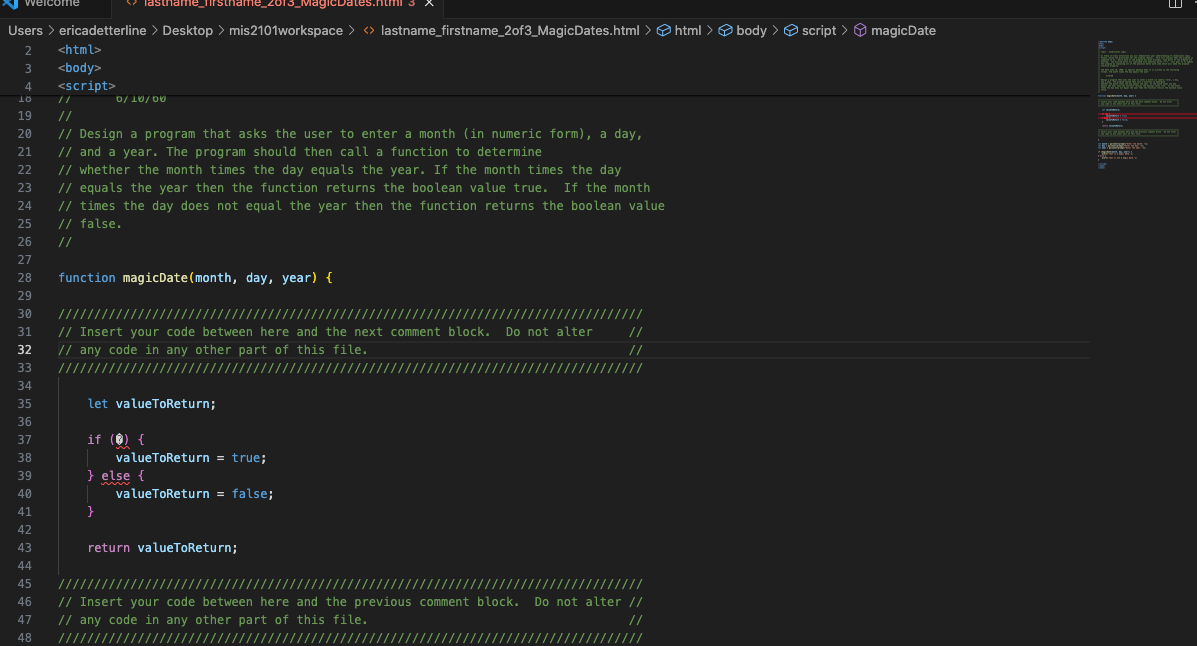Click 'return valueToReturn;' on line 43

162,547
